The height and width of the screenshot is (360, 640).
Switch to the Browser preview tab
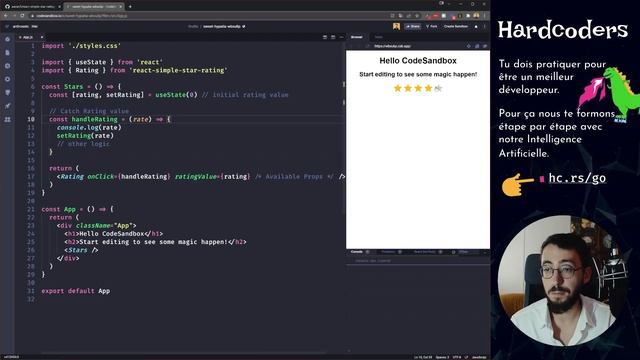[x=356, y=37]
